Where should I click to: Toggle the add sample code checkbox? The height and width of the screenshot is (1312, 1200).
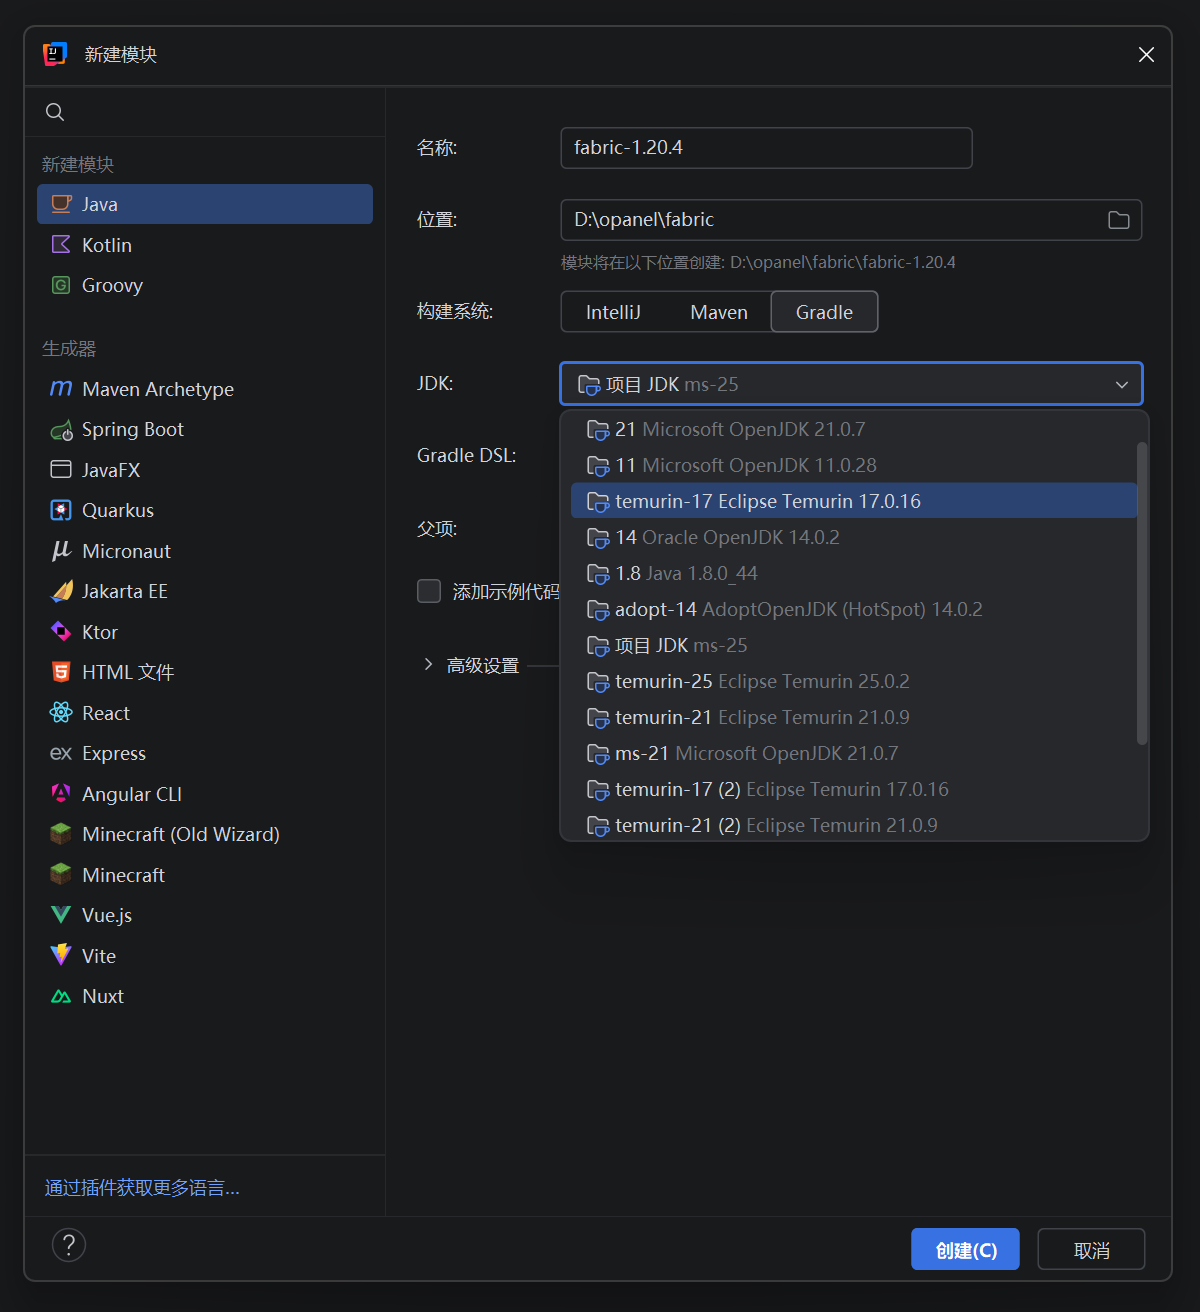429,591
